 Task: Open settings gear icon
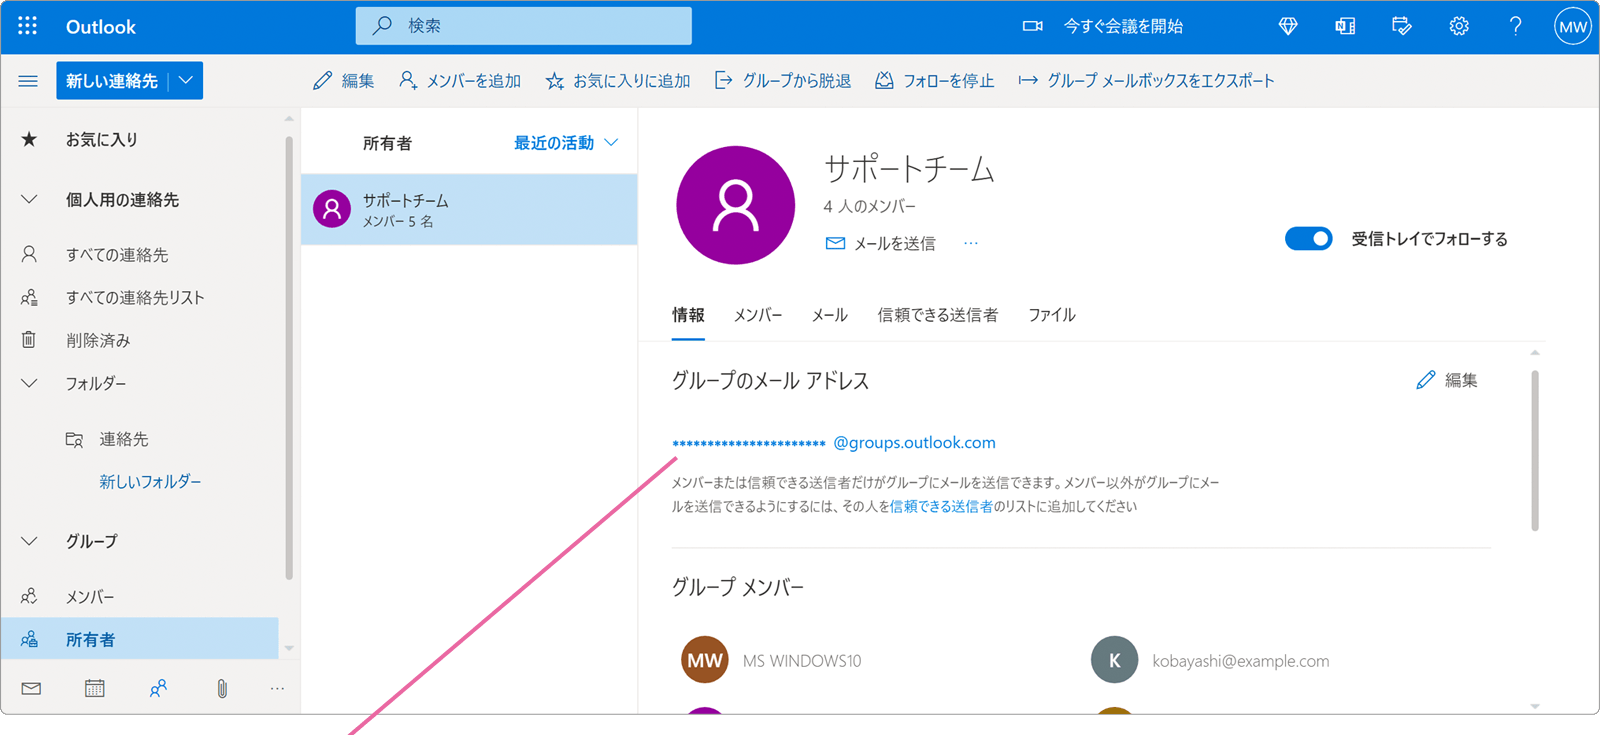click(x=1459, y=27)
